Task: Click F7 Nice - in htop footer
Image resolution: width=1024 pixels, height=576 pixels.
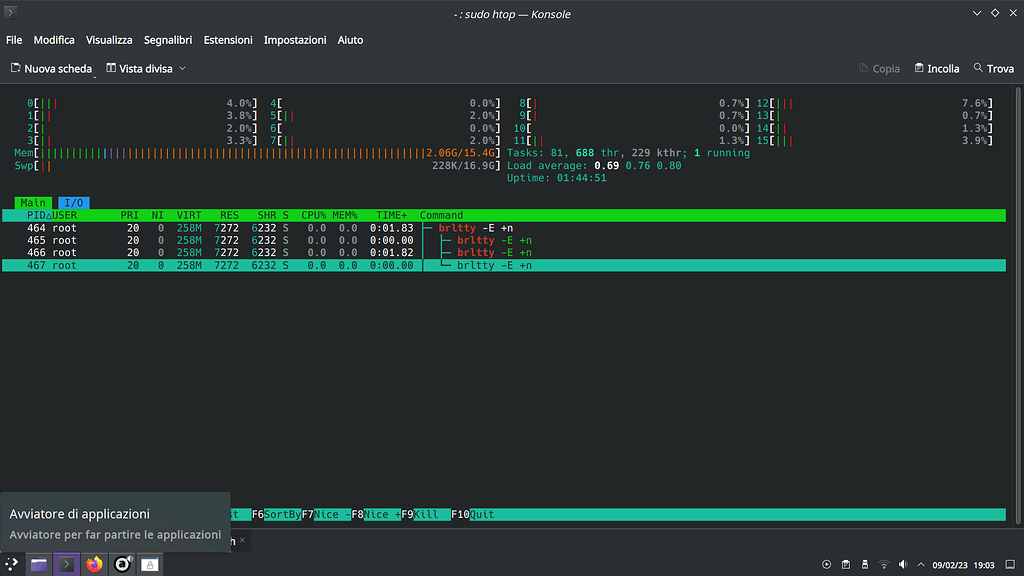Action: (x=326, y=515)
